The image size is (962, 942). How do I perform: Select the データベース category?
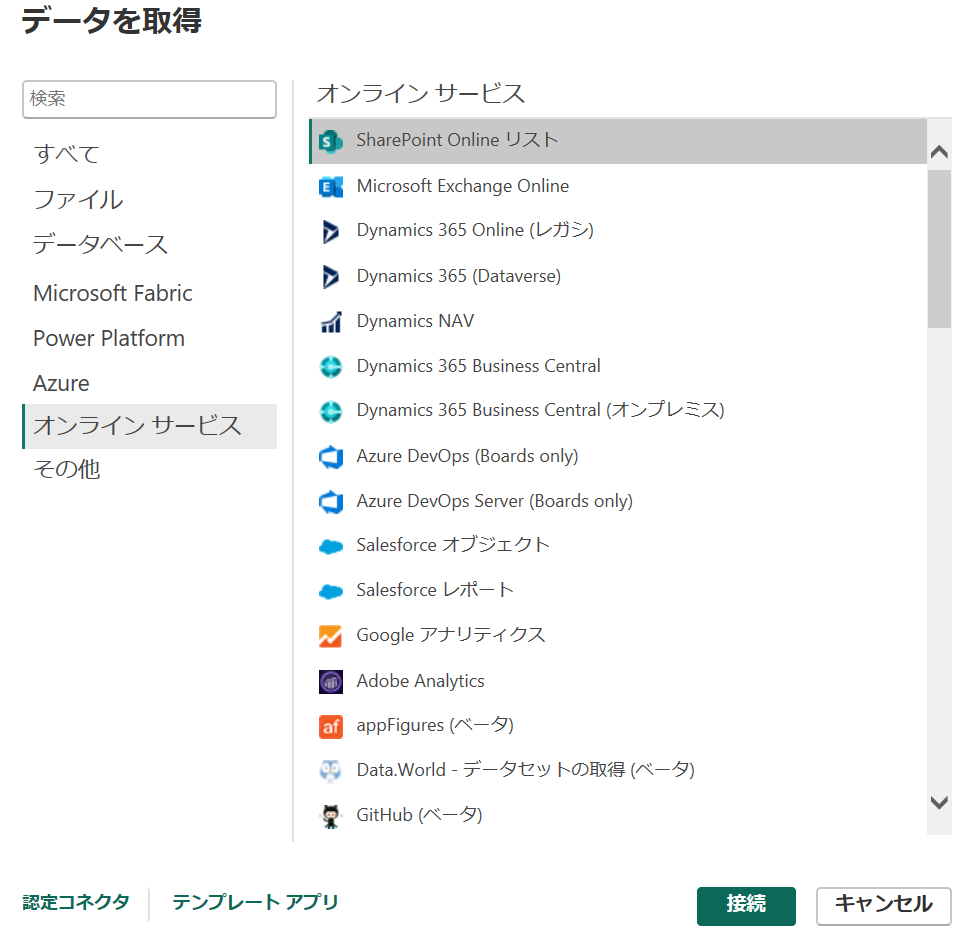tap(100, 244)
